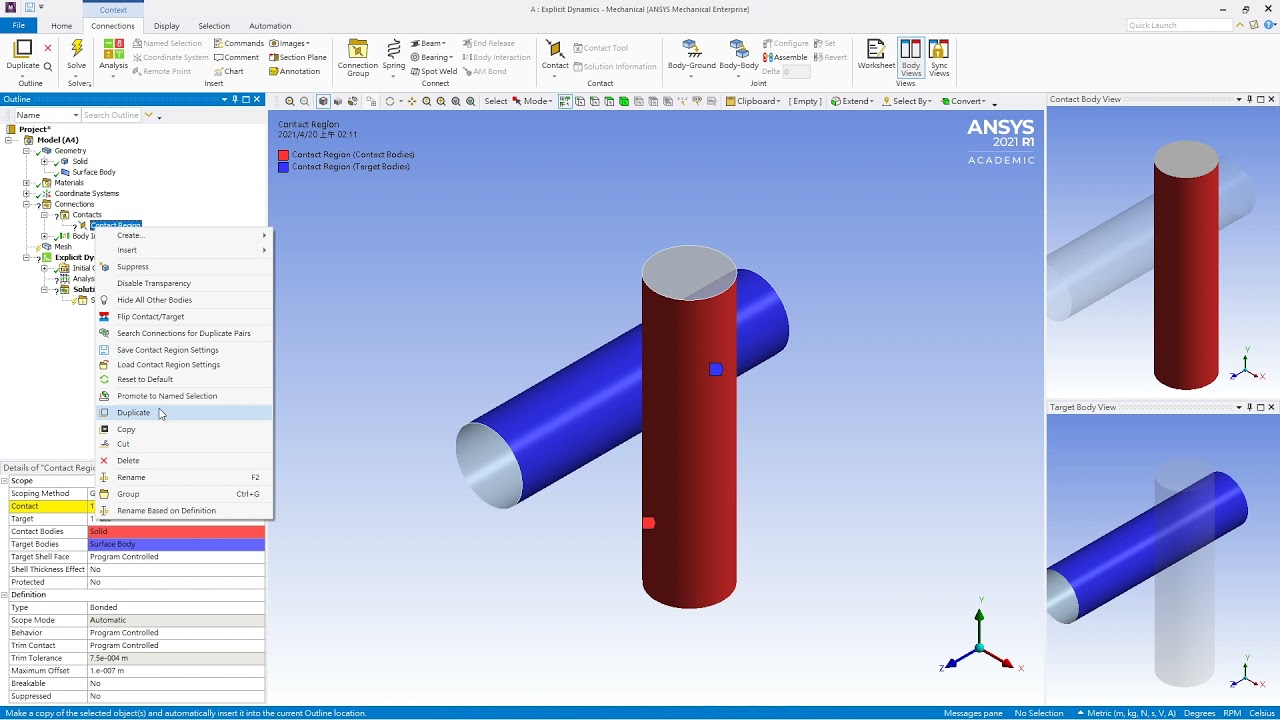This screenshot has width=1280, height=720.
Task: Expand the Materials tree node
Action: coord(26,183)
